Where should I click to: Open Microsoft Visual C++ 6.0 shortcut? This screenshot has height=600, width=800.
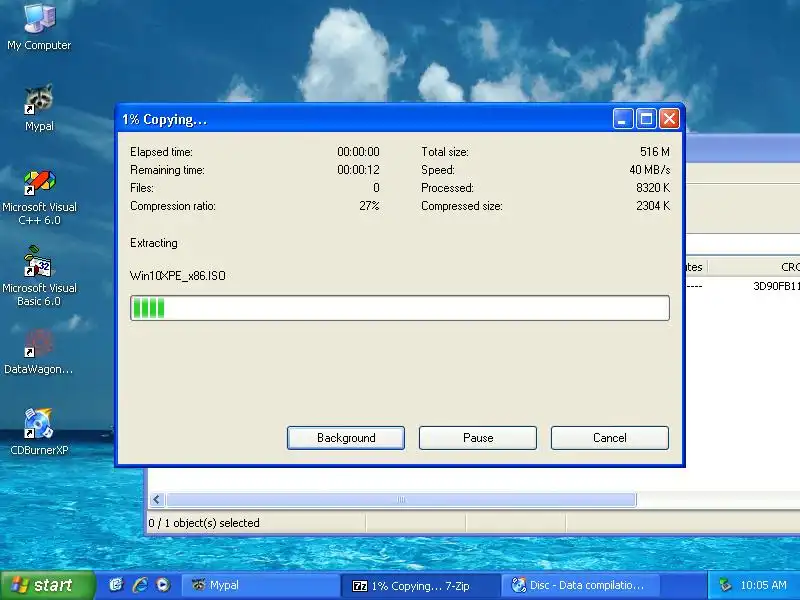click(x=39, y=198)
